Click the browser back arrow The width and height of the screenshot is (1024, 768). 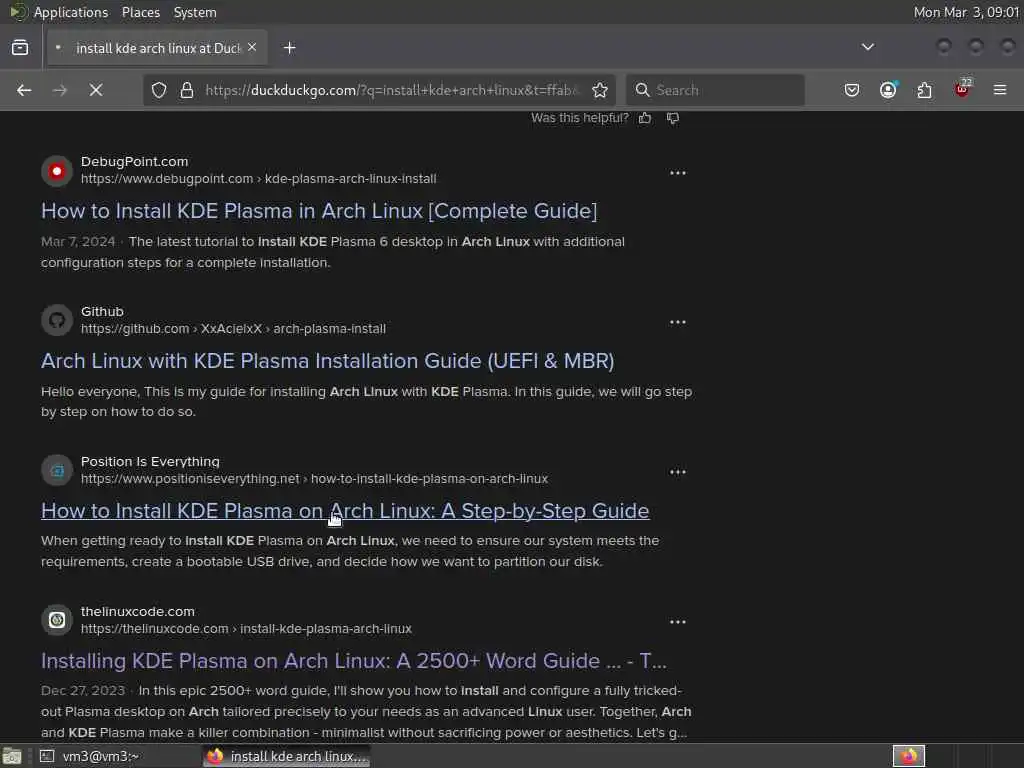(24, 90)
